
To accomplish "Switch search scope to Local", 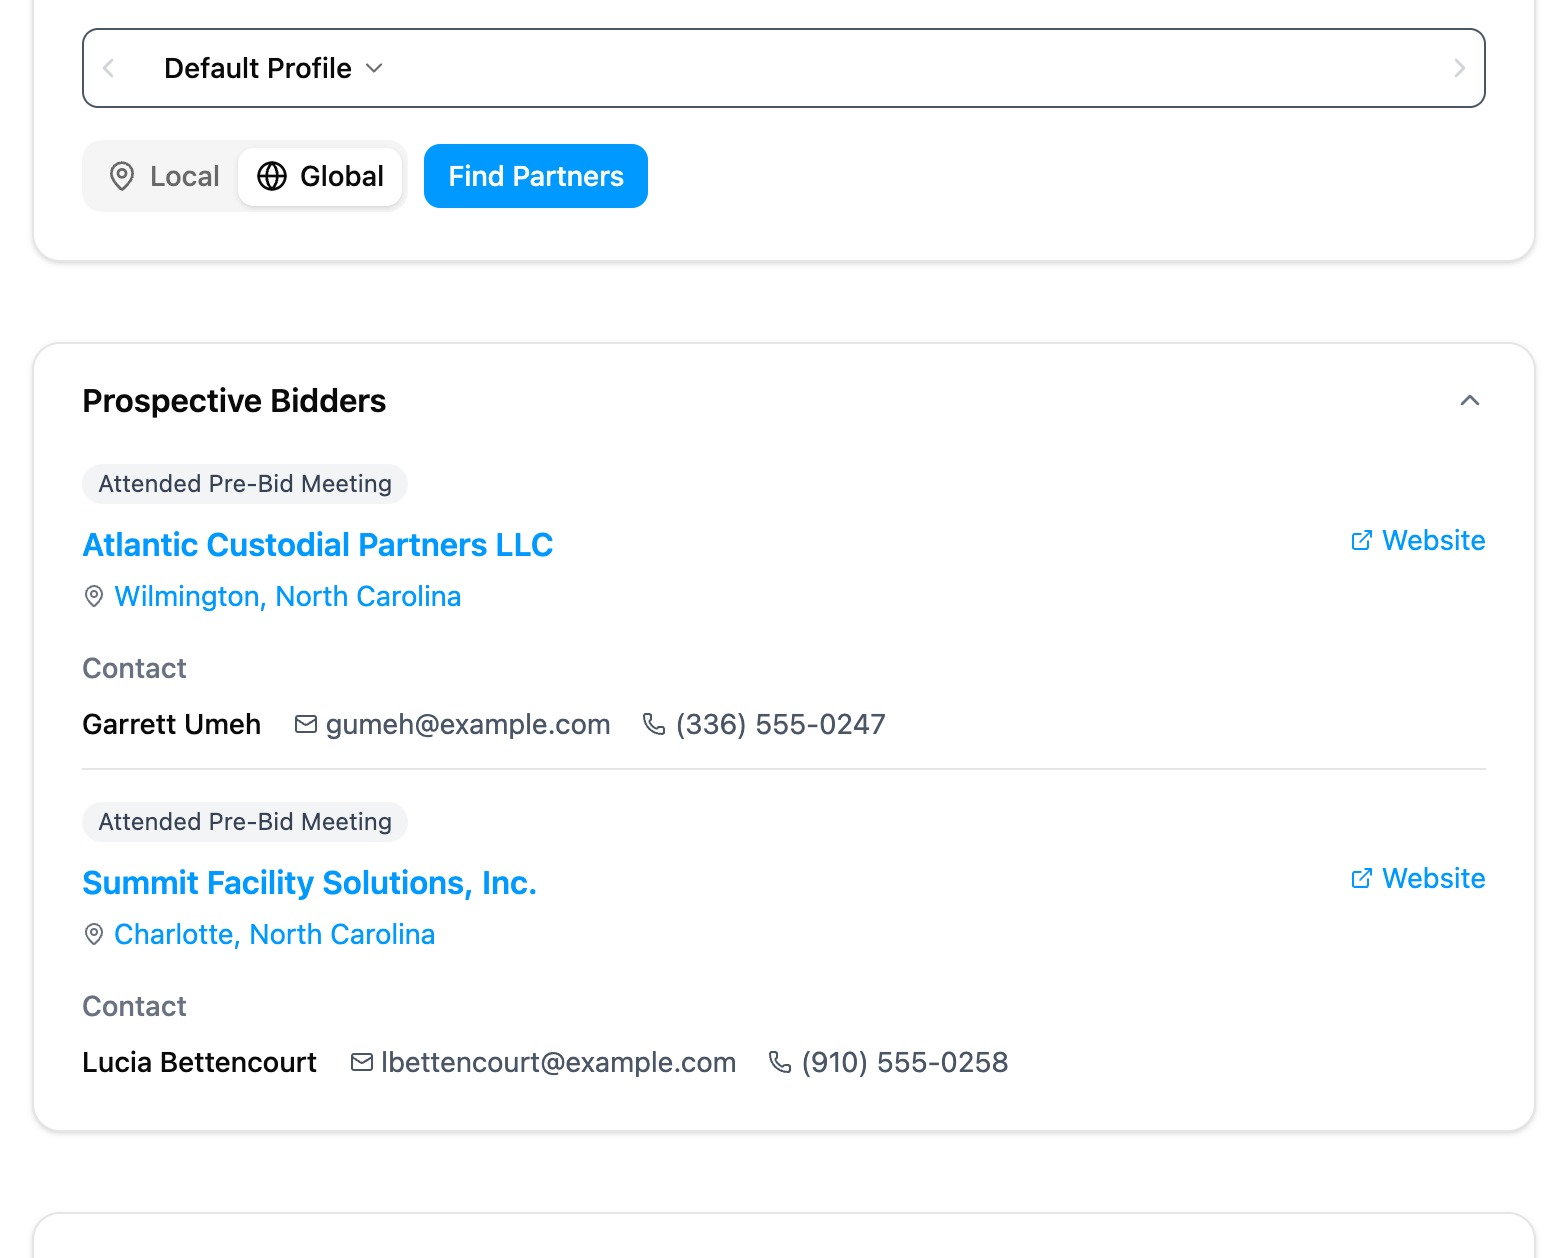I will coord(164,176).
